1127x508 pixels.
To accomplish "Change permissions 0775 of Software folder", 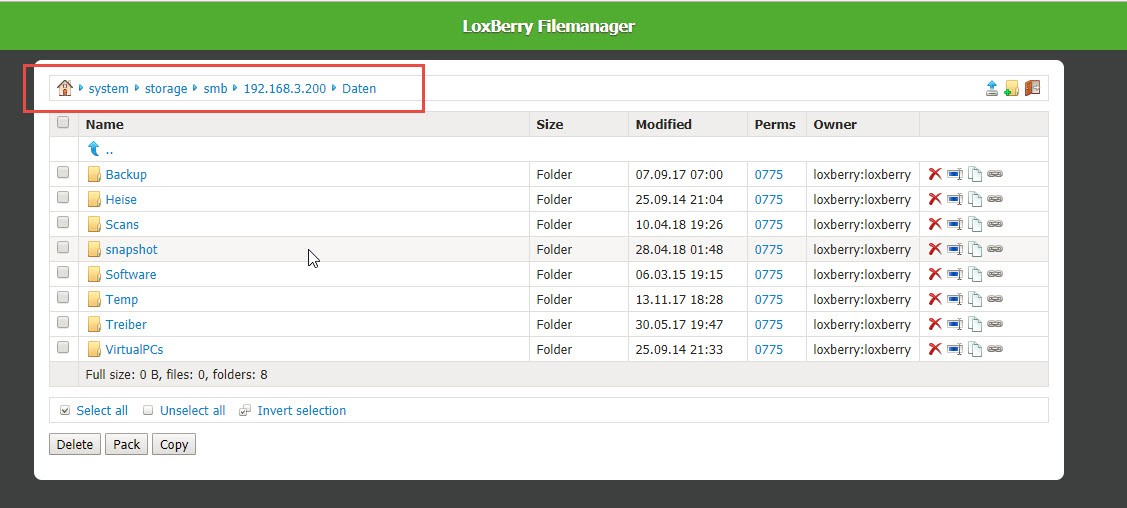I will [x=768, y=274].
